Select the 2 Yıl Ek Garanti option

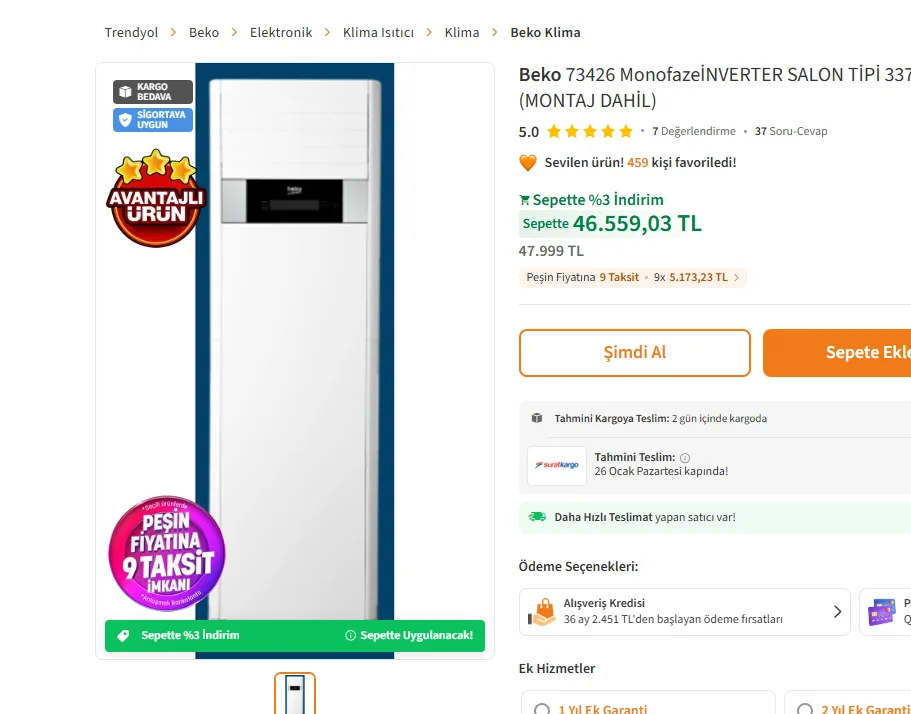pyautogui.click(x=805, y=709)
